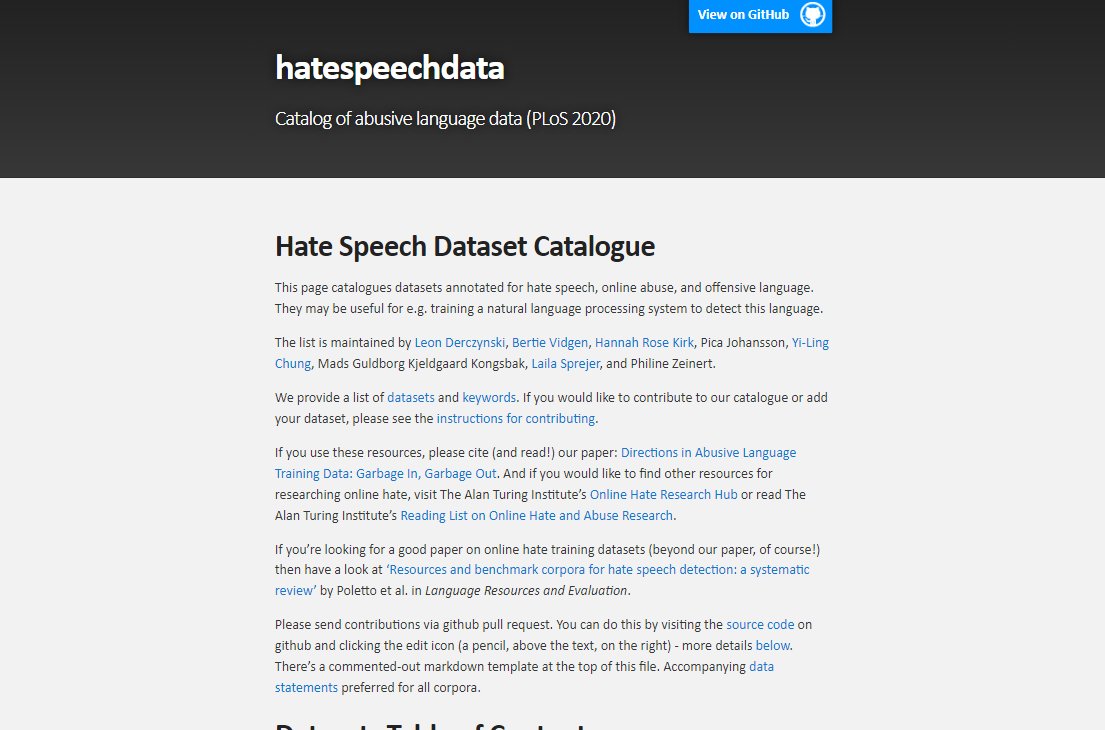Open the Resources and benchmark corpora review link
This screenshot has width=1105, height=730.
[598, 569]
